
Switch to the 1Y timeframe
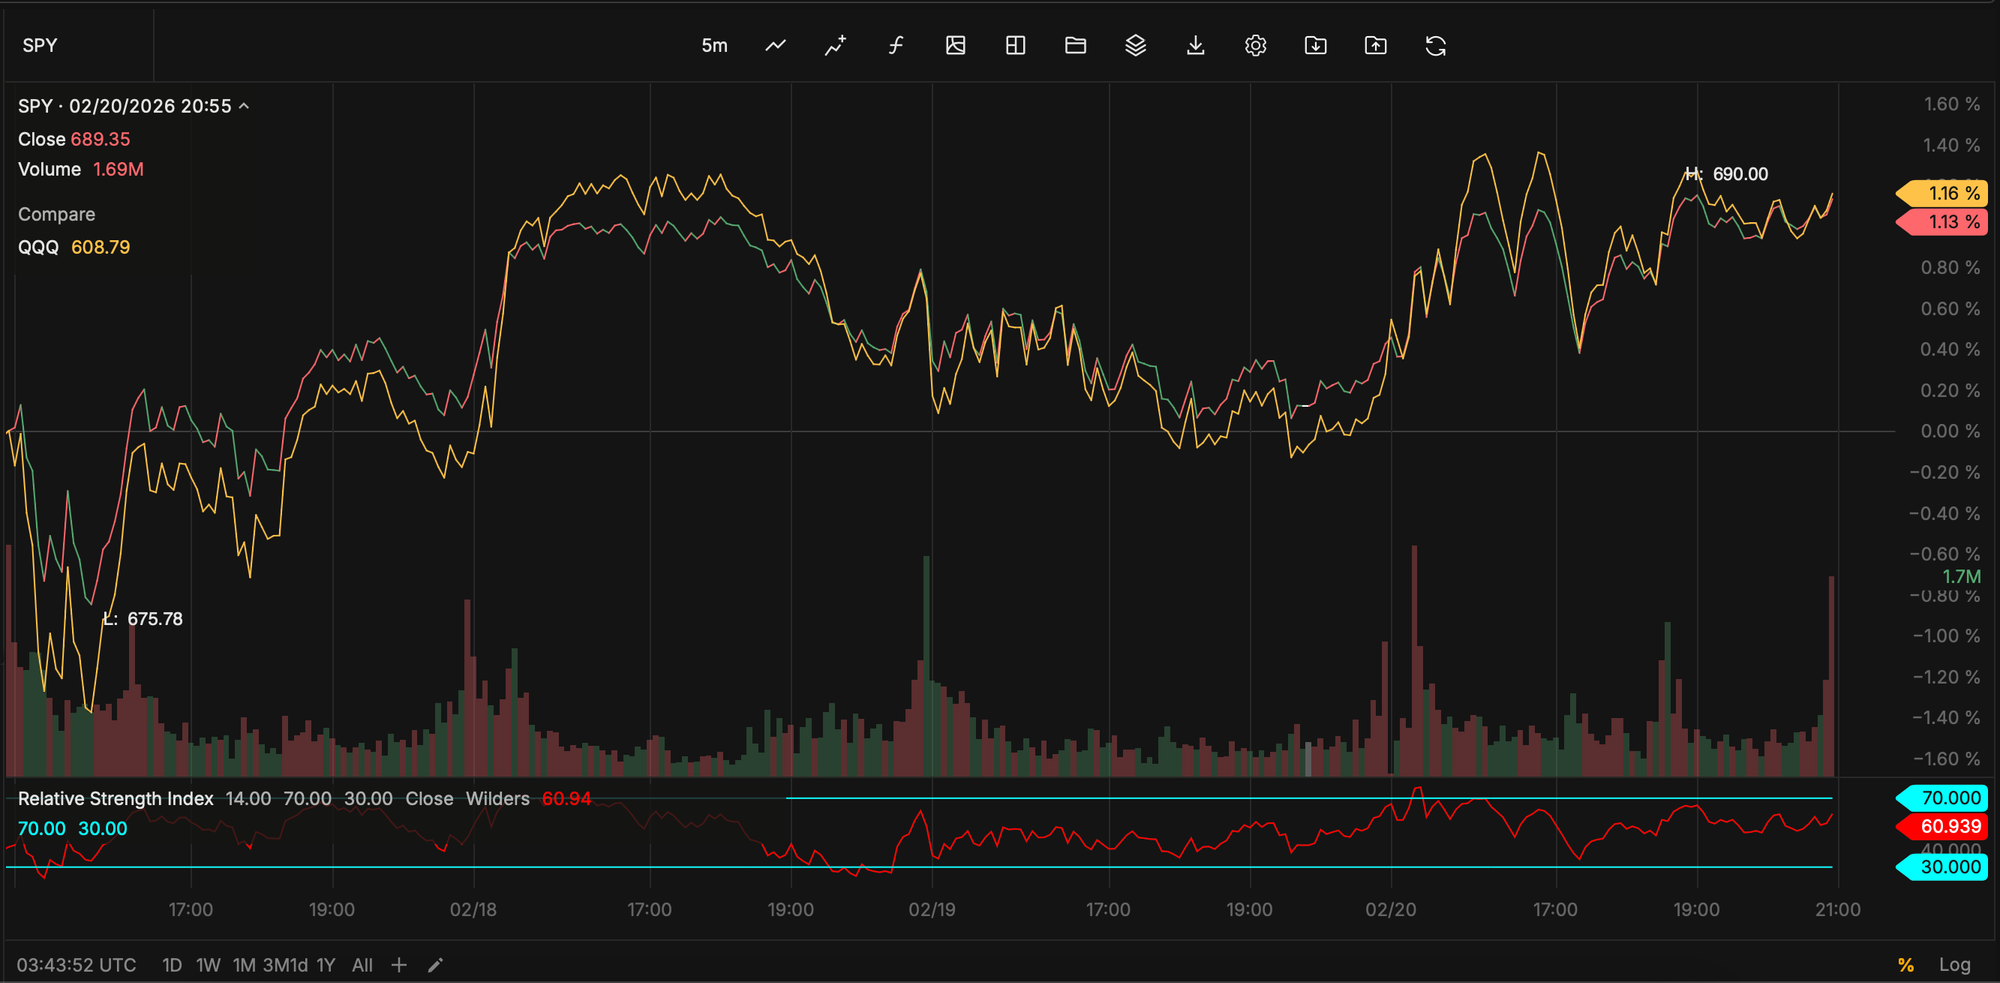(x=325, y=964)
